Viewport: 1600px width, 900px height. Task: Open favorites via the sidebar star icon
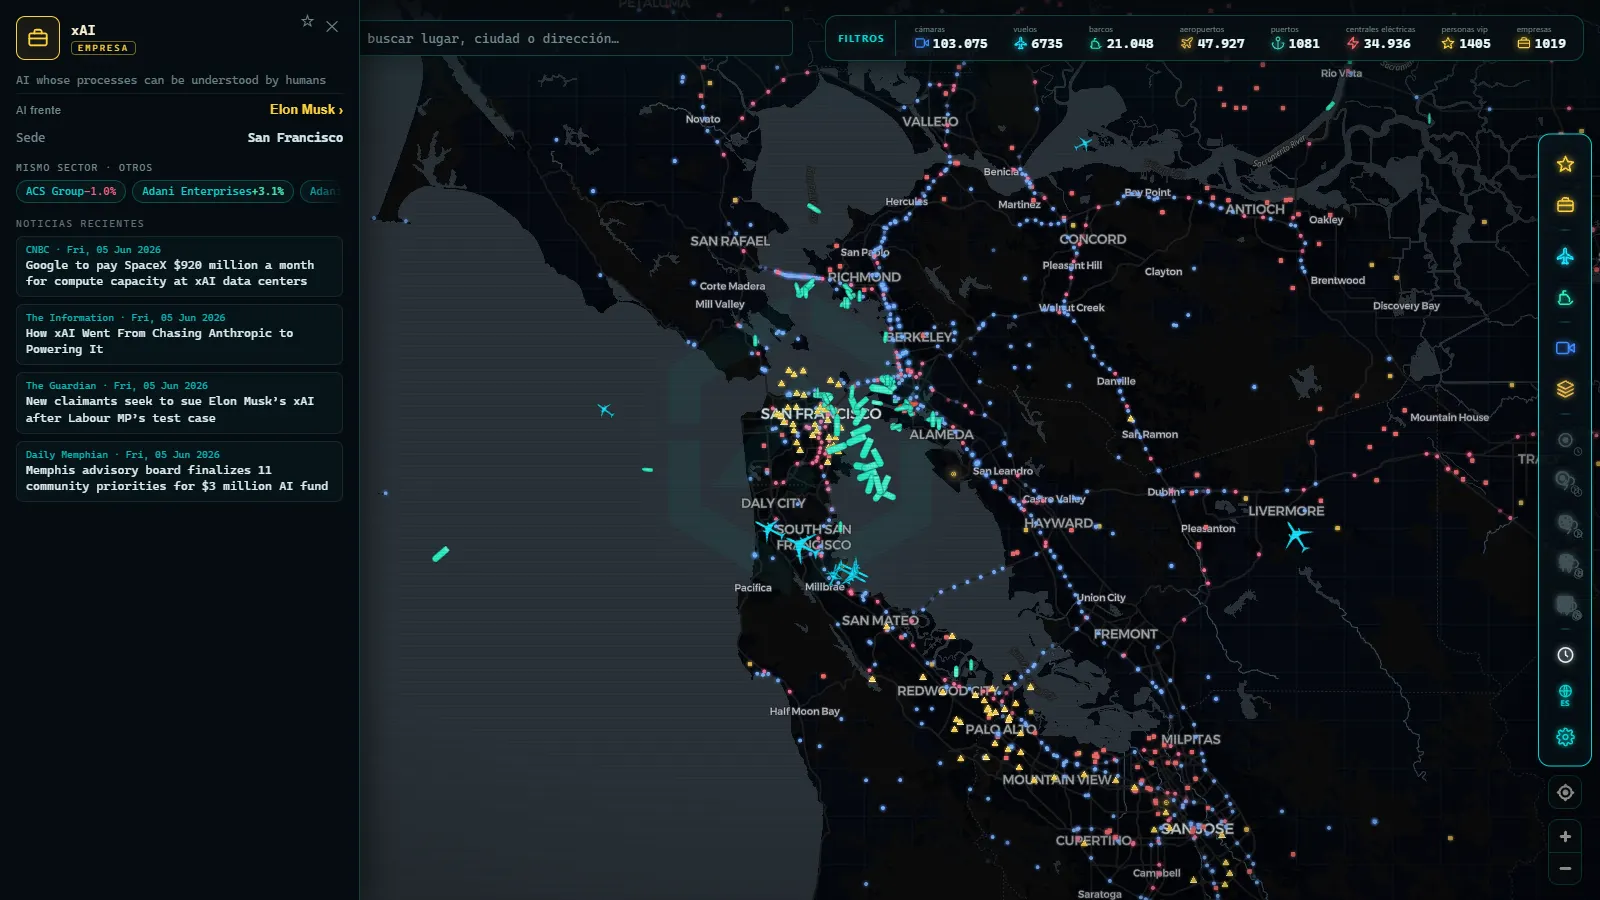click(1565, 164)
